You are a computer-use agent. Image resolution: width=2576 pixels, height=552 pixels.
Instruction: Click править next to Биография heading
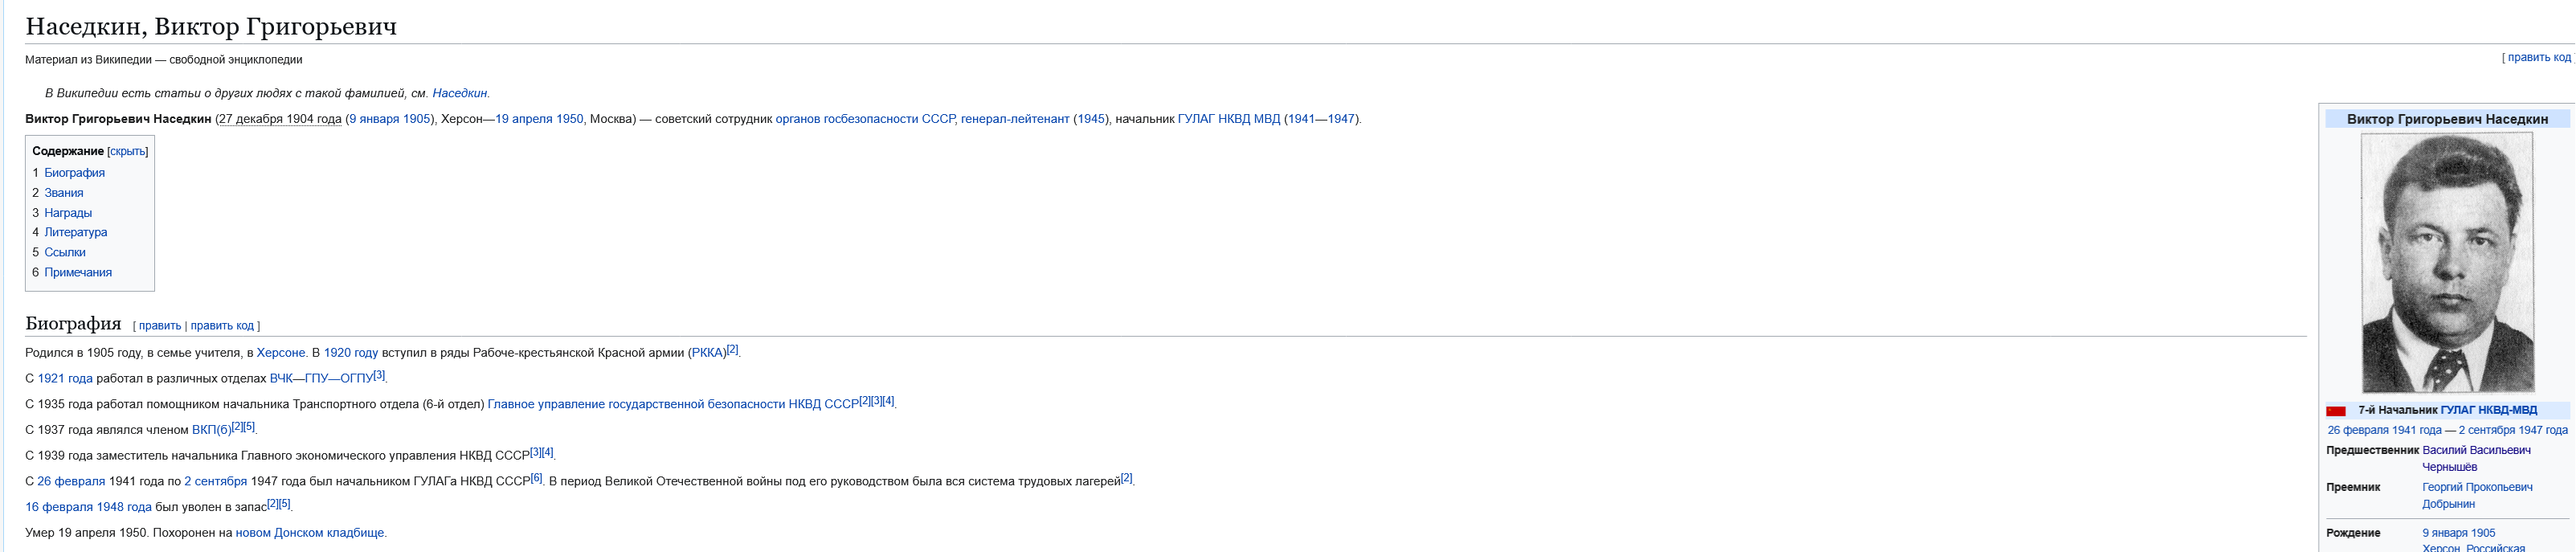pyautogui.click(x=160, y=326)
